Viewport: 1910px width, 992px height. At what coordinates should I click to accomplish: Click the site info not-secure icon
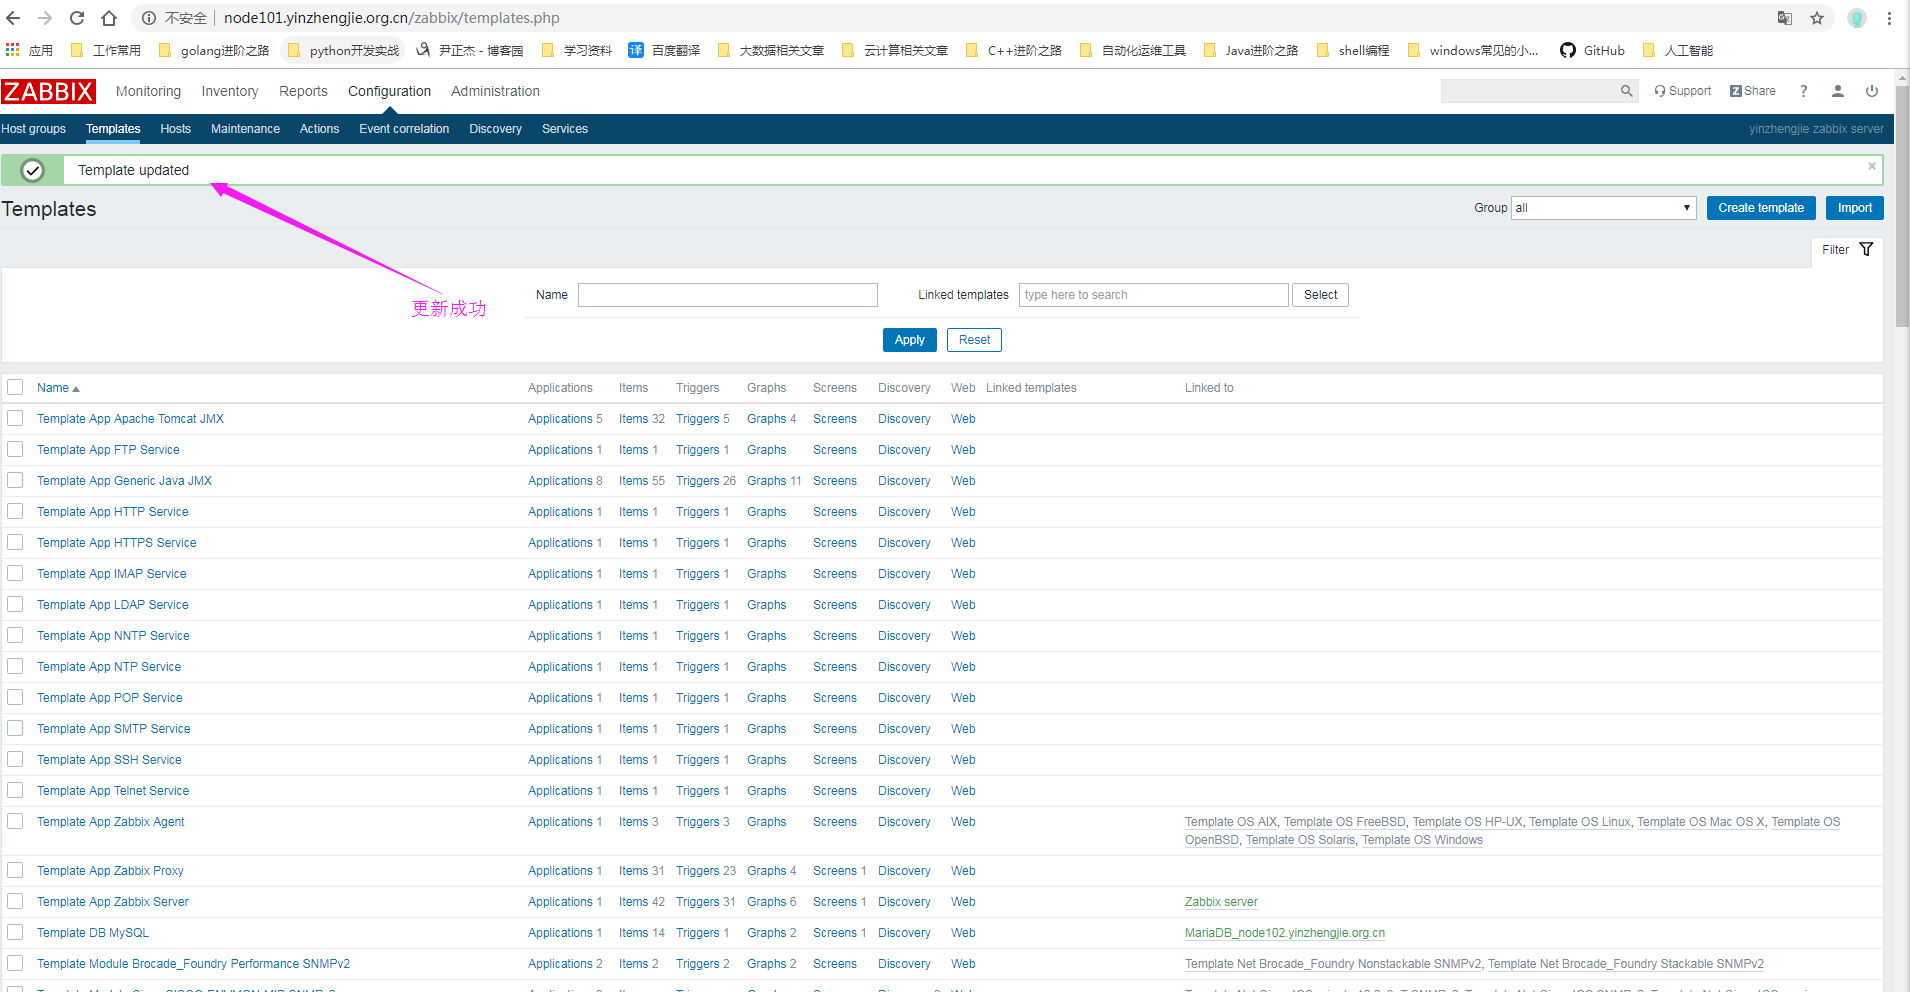(149, 18)
